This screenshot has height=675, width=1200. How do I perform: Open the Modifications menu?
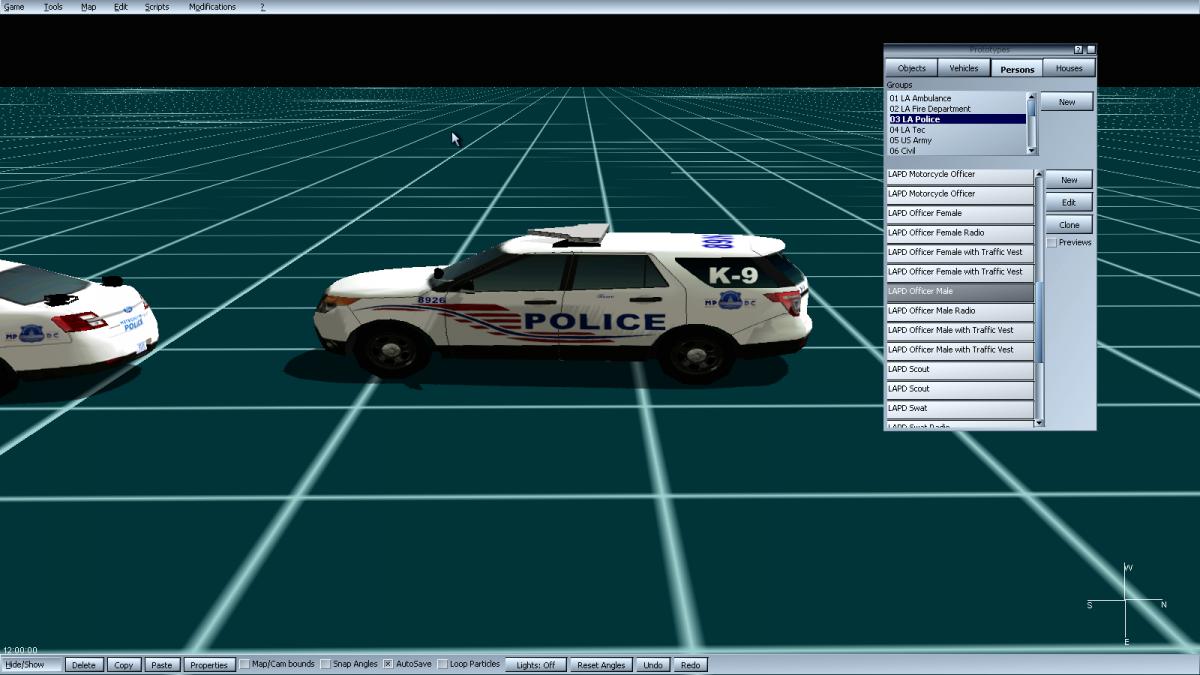pos(213,7)
